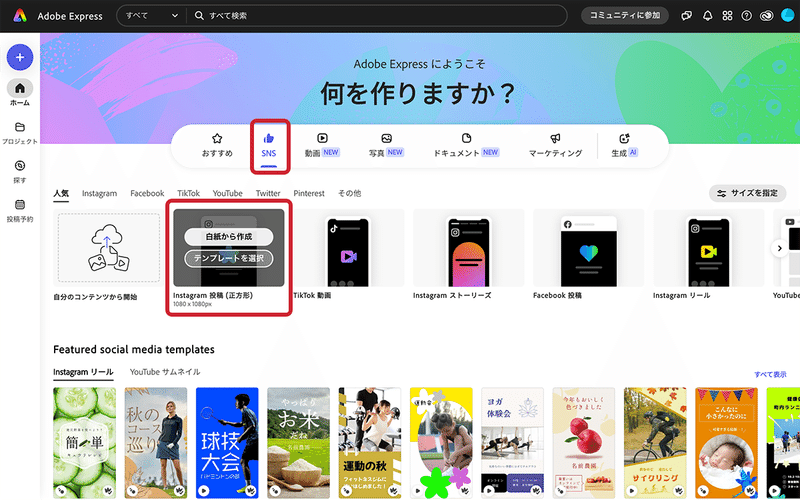Open the apps grid icon
800x500 pixels.
727,16
